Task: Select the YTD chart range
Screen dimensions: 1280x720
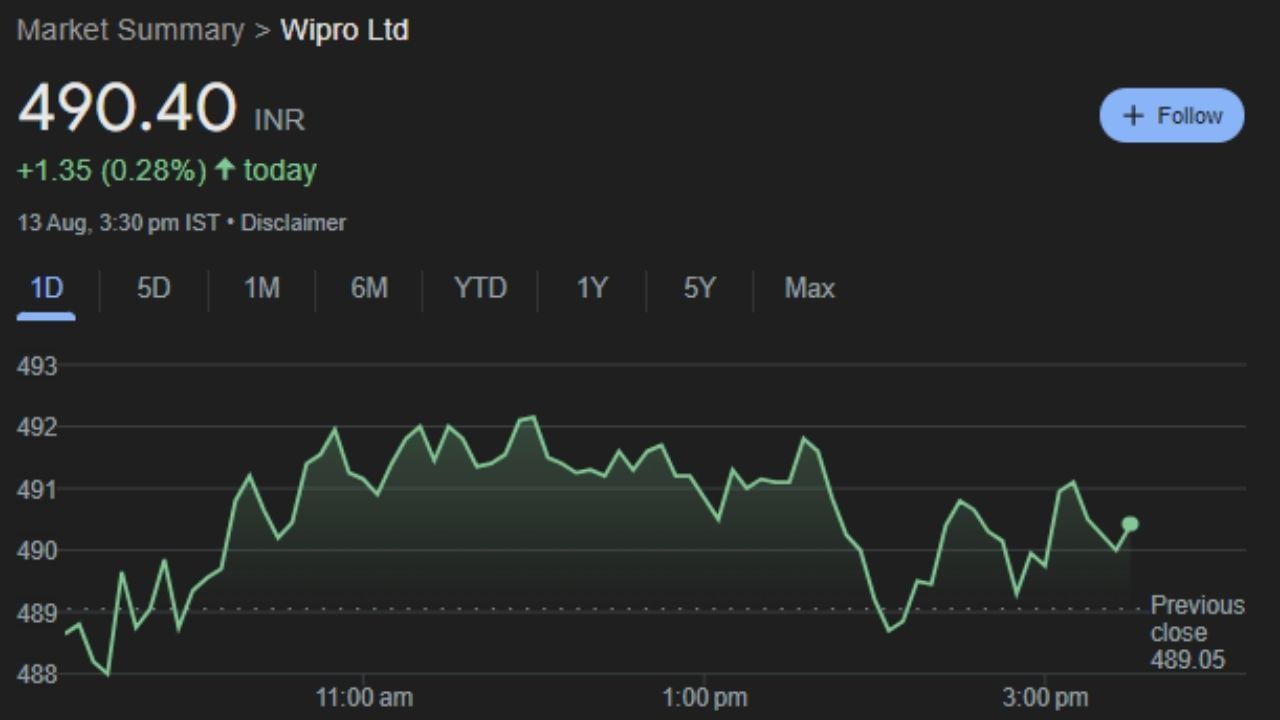Action: 480,289
